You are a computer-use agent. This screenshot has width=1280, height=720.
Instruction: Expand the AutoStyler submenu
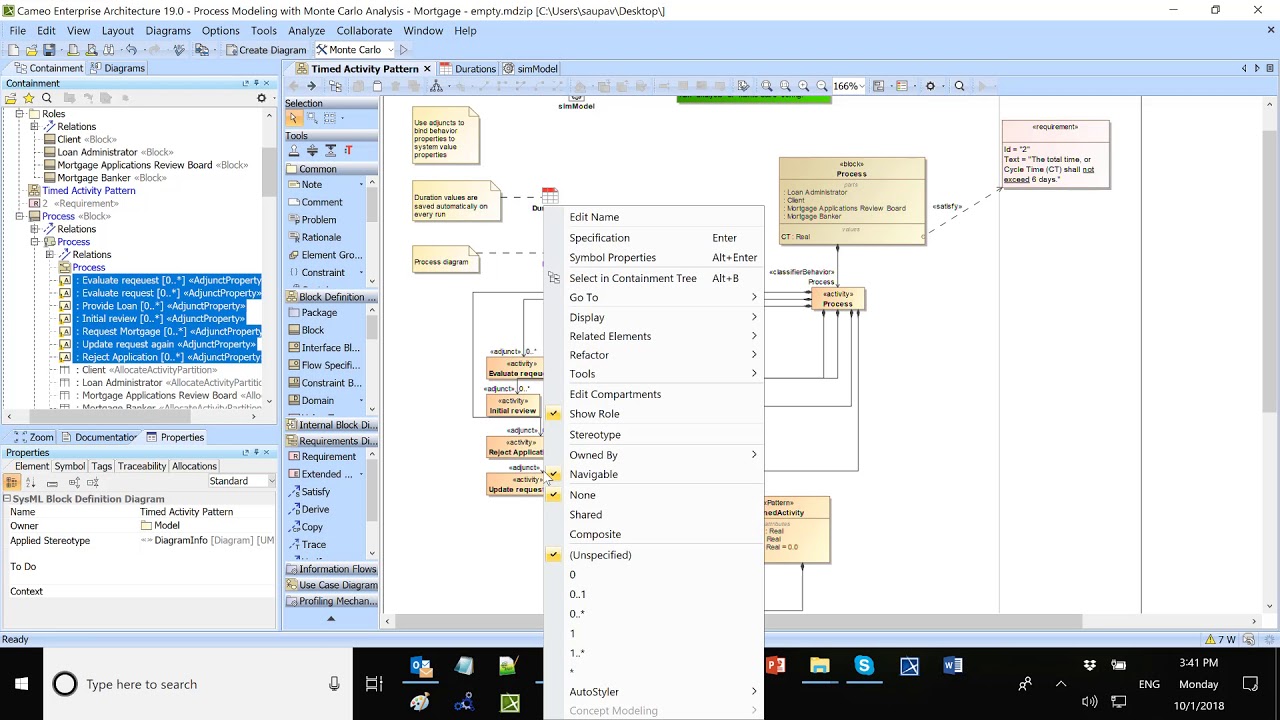pyautogui.click(x=654, y=692)
